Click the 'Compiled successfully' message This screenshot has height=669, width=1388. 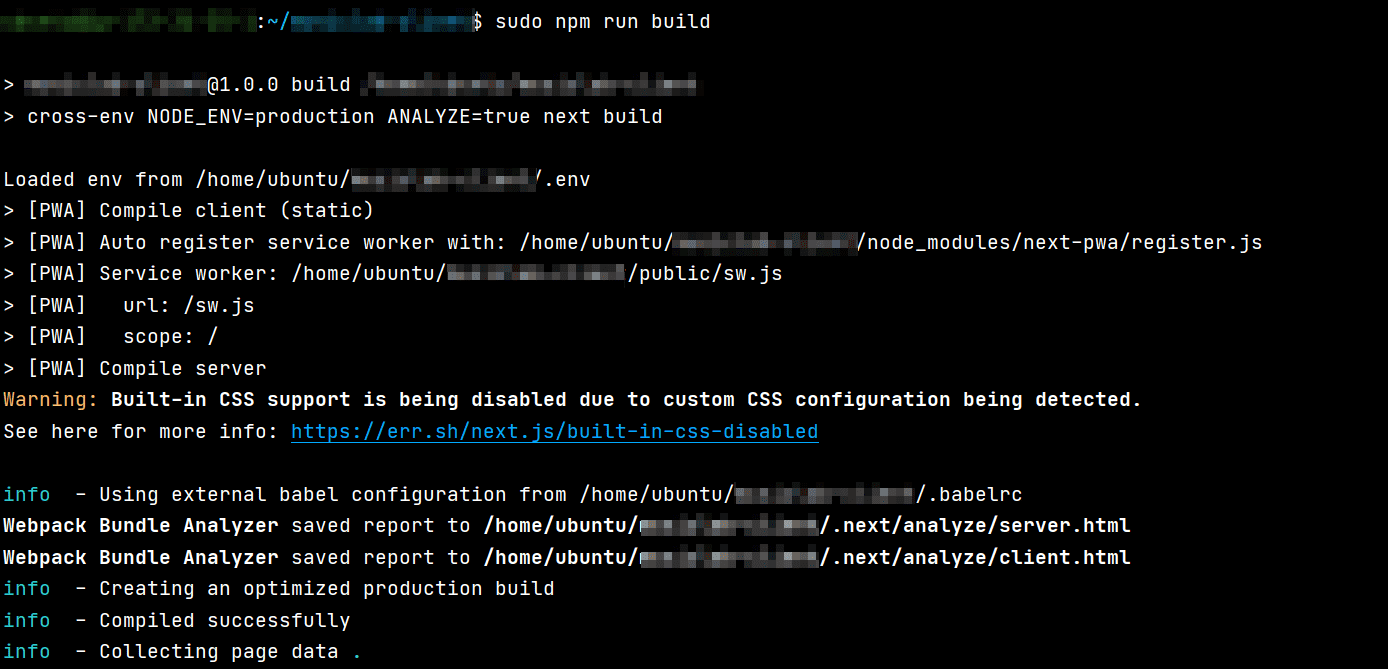tap(224, 621)
